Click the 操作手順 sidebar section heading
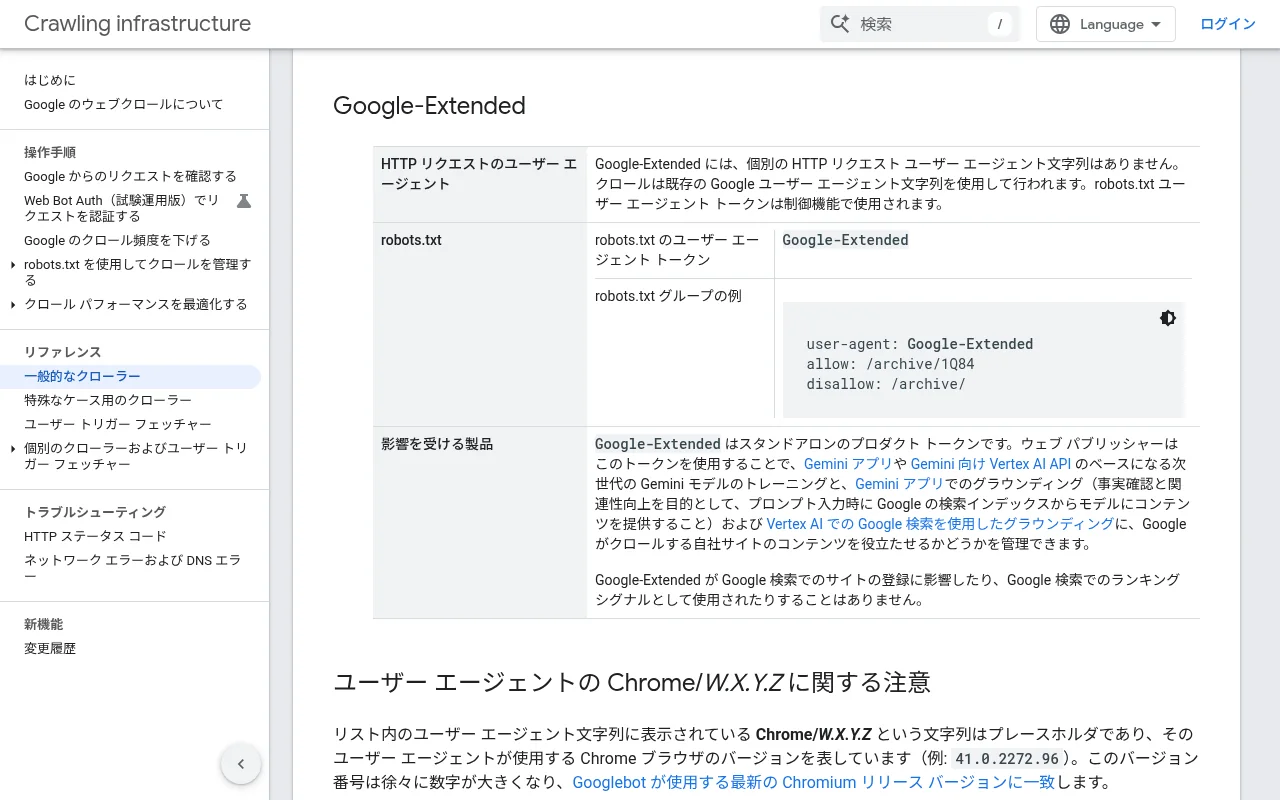Screen dimensions: 1280x800 tap(50, 152)
